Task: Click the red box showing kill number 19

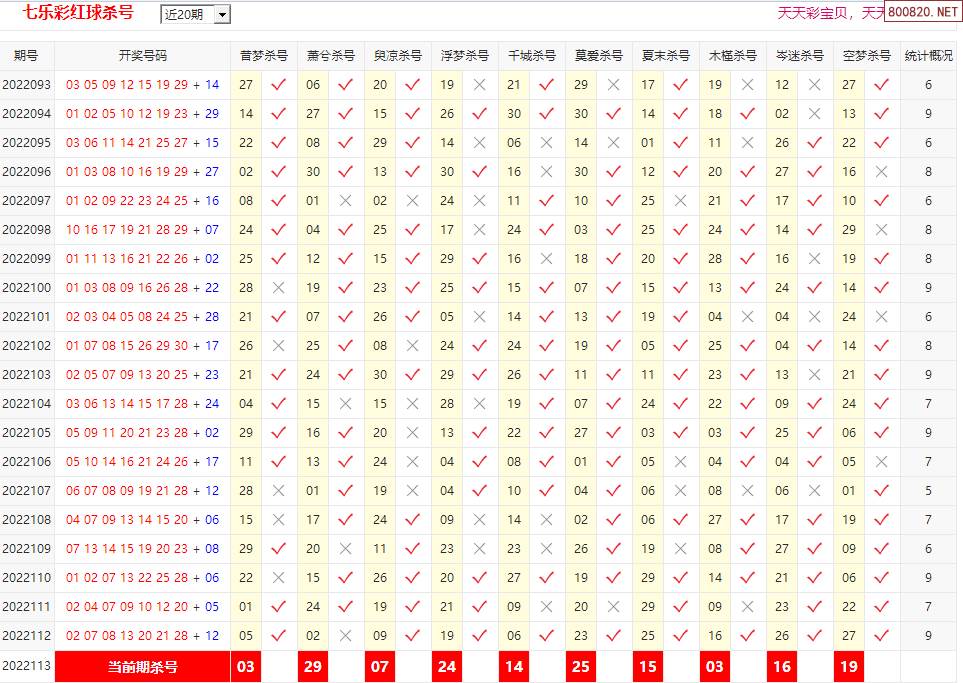Action: point(849,666)
